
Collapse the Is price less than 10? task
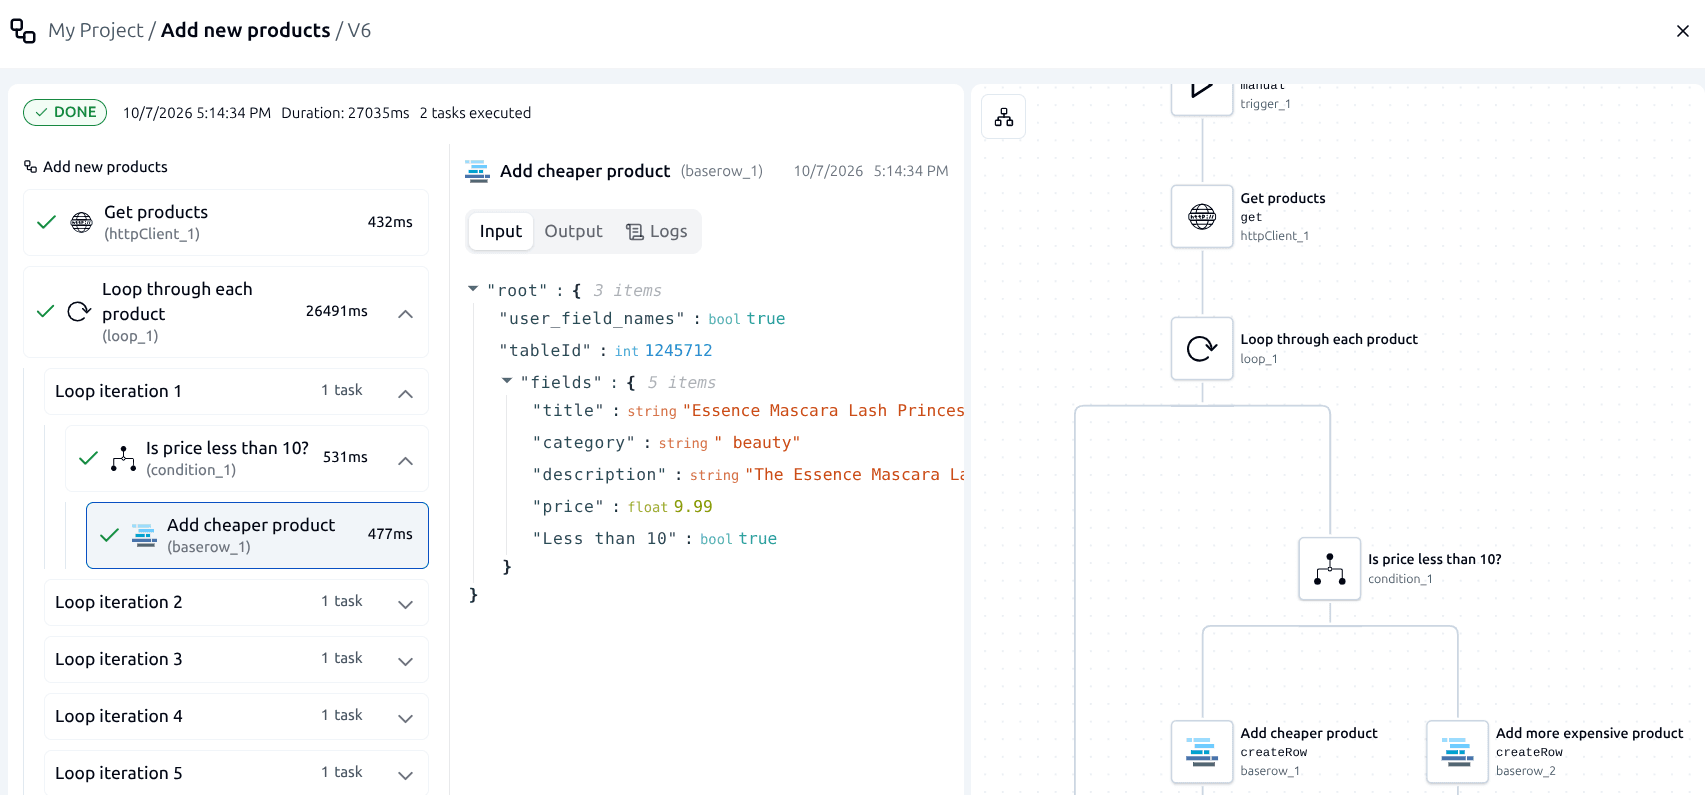pos(405,460)
